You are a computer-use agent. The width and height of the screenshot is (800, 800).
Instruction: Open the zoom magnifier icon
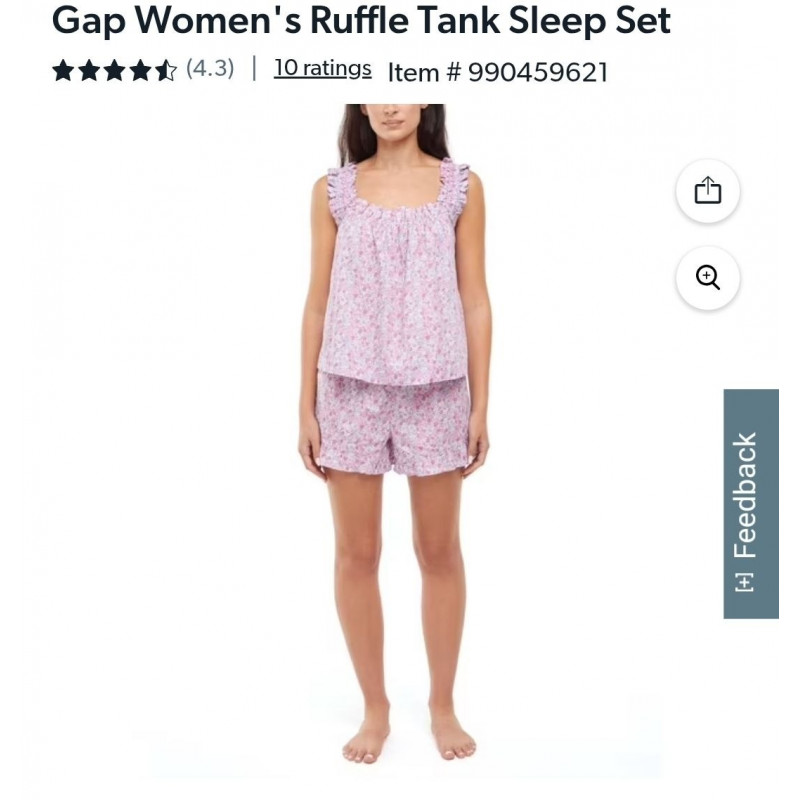point(708,278)
